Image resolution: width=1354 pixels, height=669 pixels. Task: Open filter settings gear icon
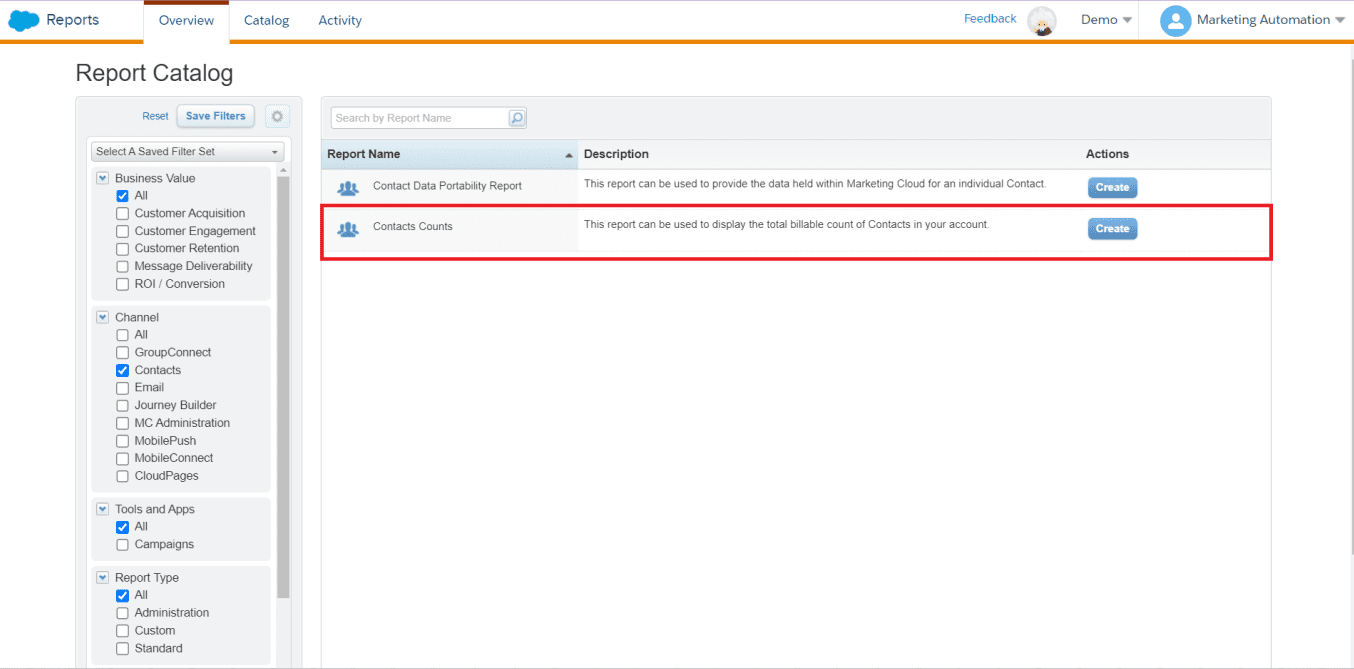[x=277, y=116]
